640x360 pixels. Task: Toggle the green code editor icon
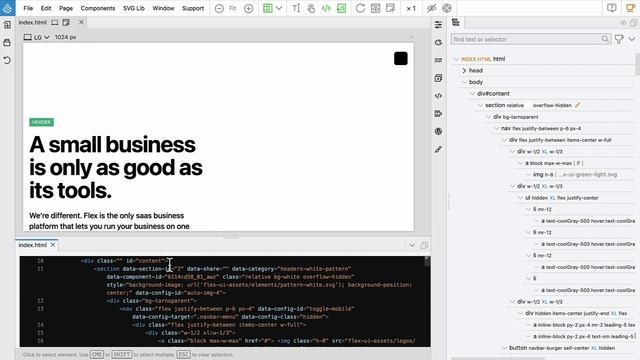click(326, 8)
